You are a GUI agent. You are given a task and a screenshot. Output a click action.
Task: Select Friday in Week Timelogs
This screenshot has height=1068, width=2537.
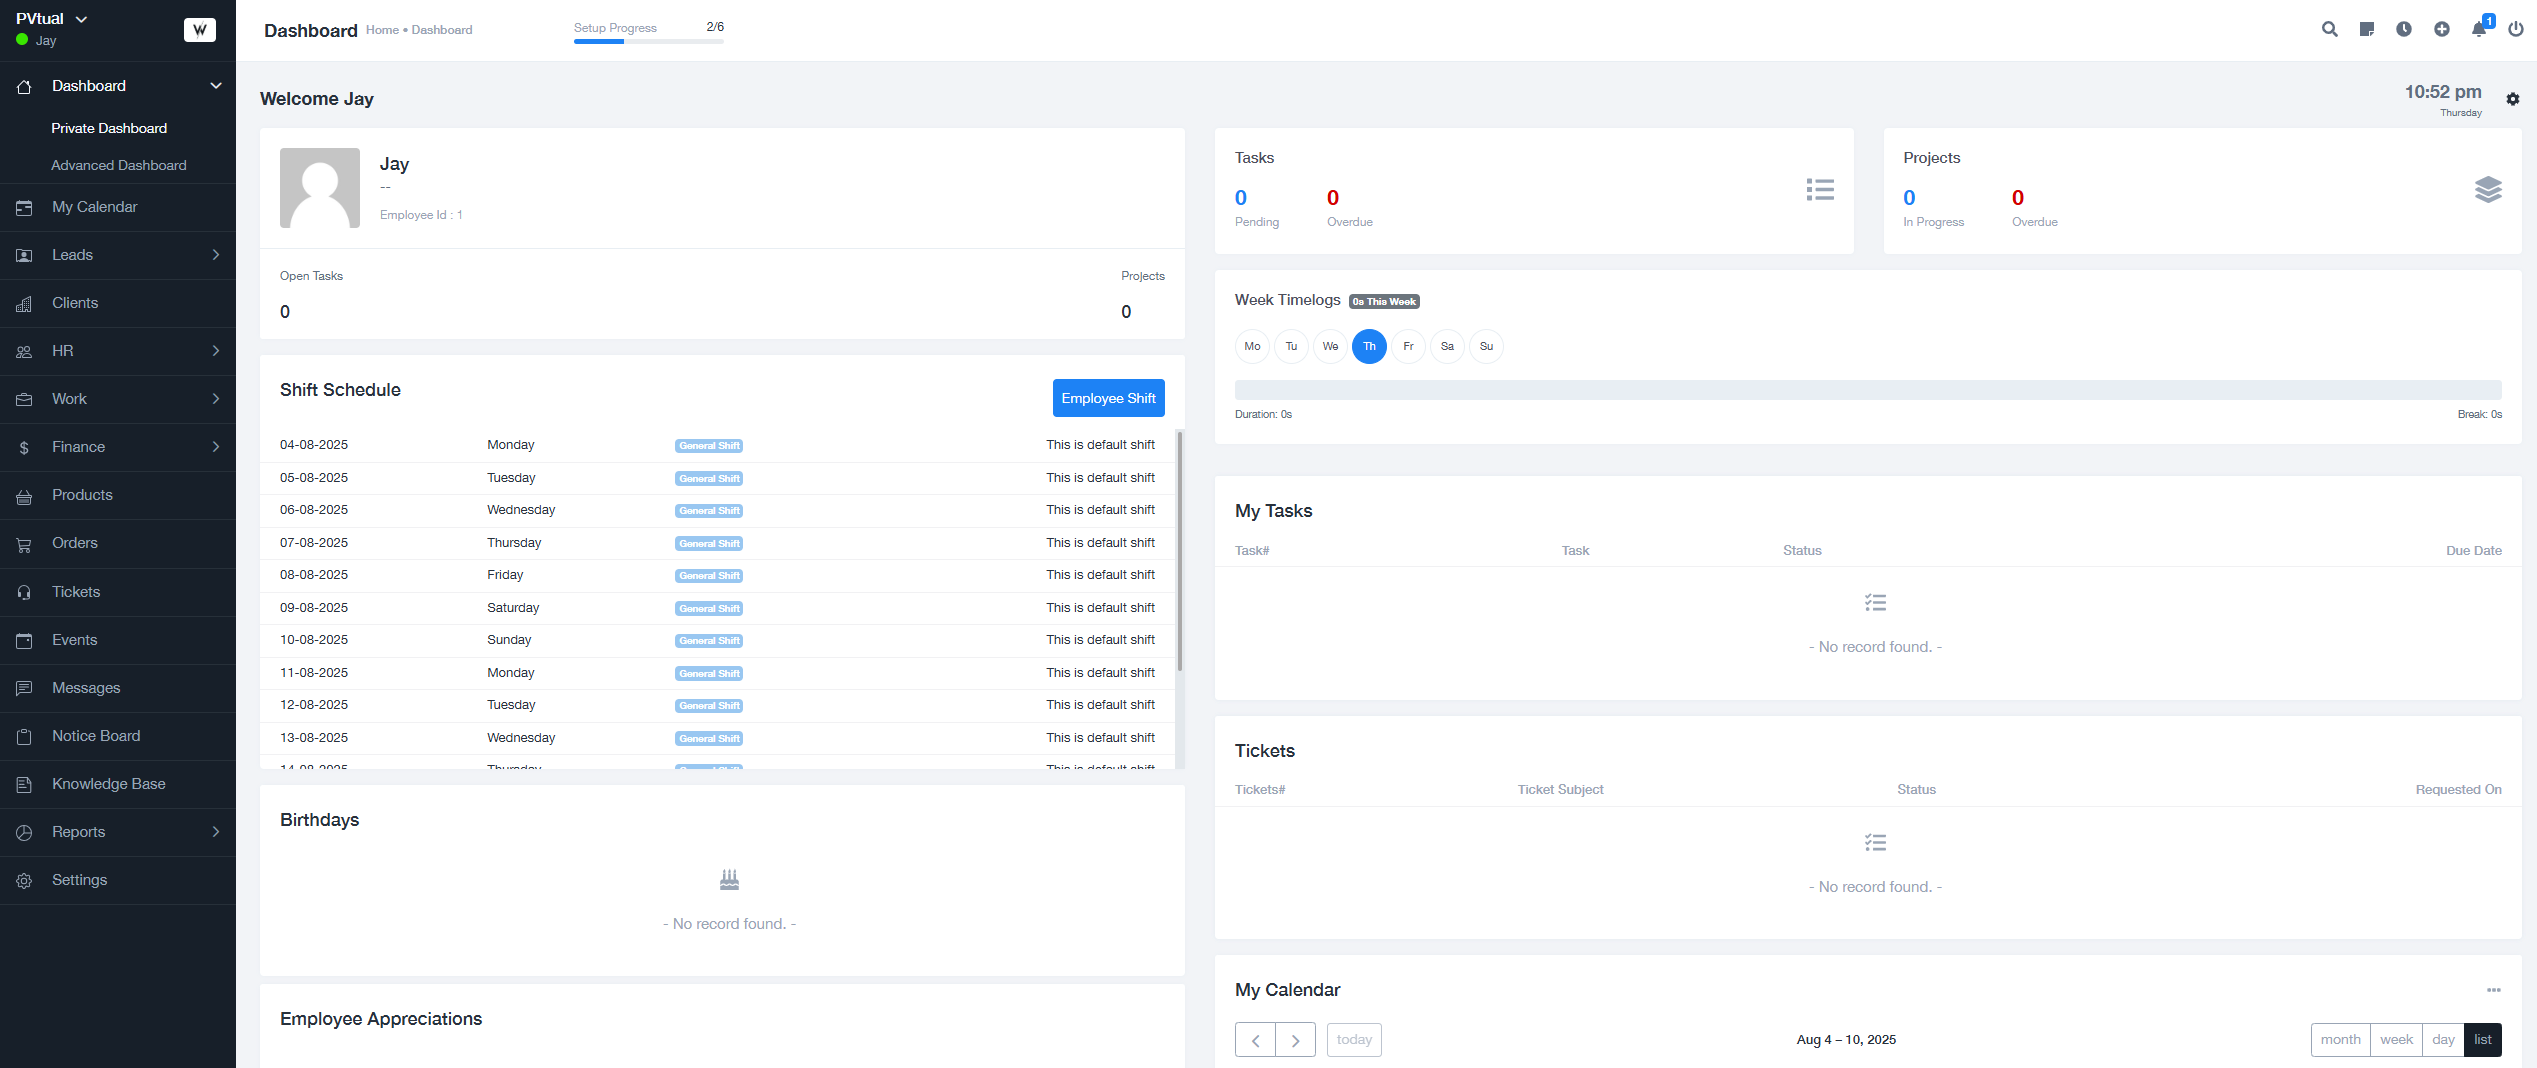tap(1407, 346)
